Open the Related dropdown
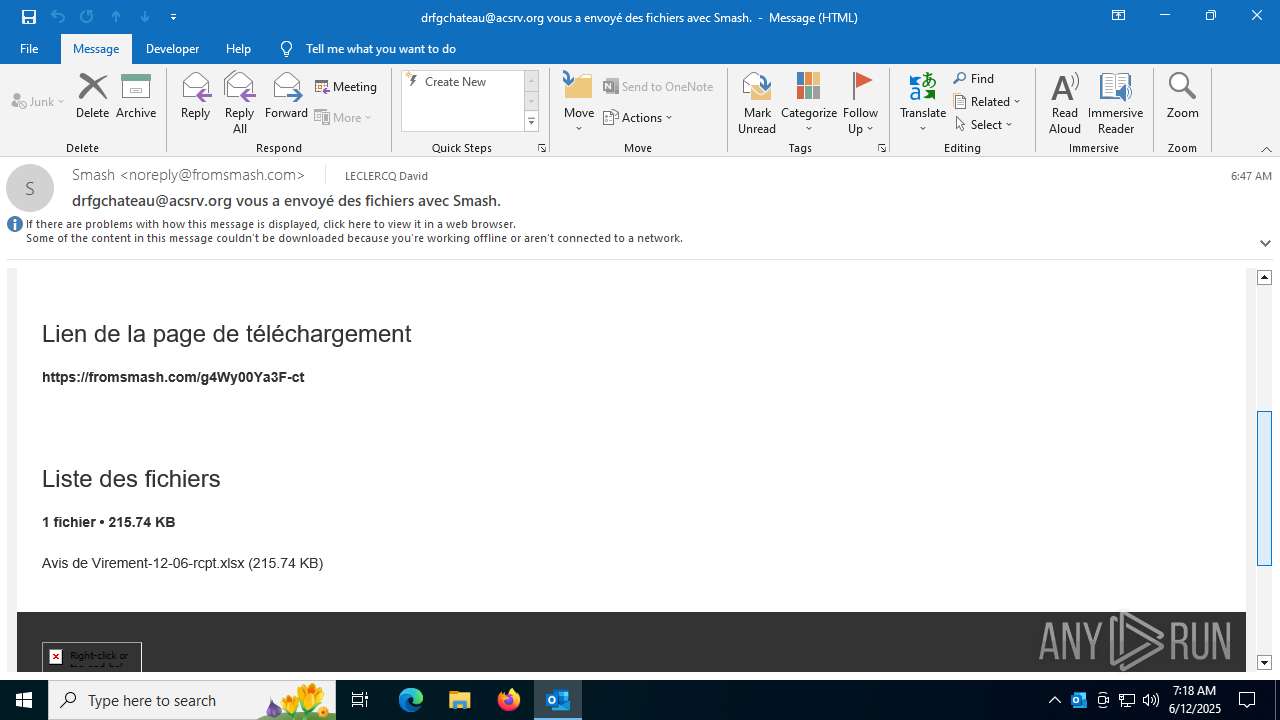1280x720 pixels. (x=987, y=101)
